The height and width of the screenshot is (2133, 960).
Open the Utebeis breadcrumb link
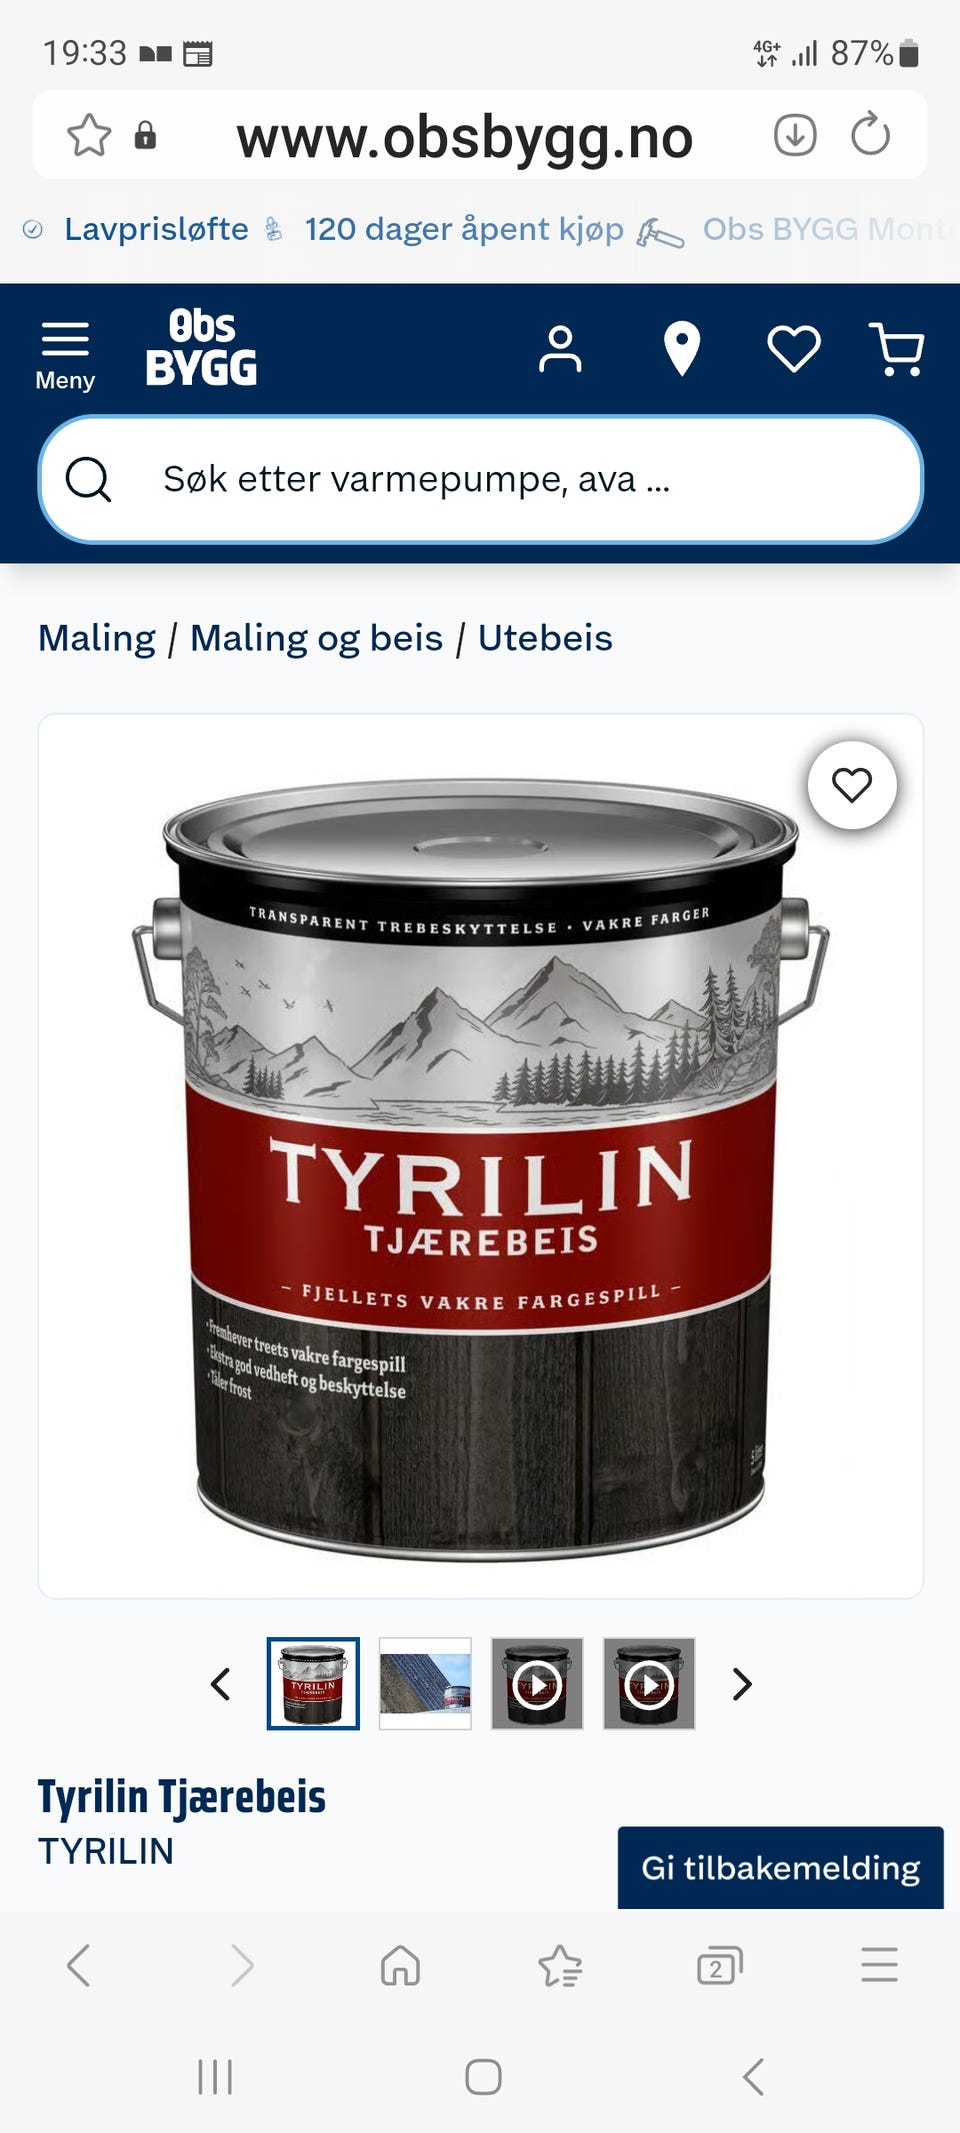545,638
